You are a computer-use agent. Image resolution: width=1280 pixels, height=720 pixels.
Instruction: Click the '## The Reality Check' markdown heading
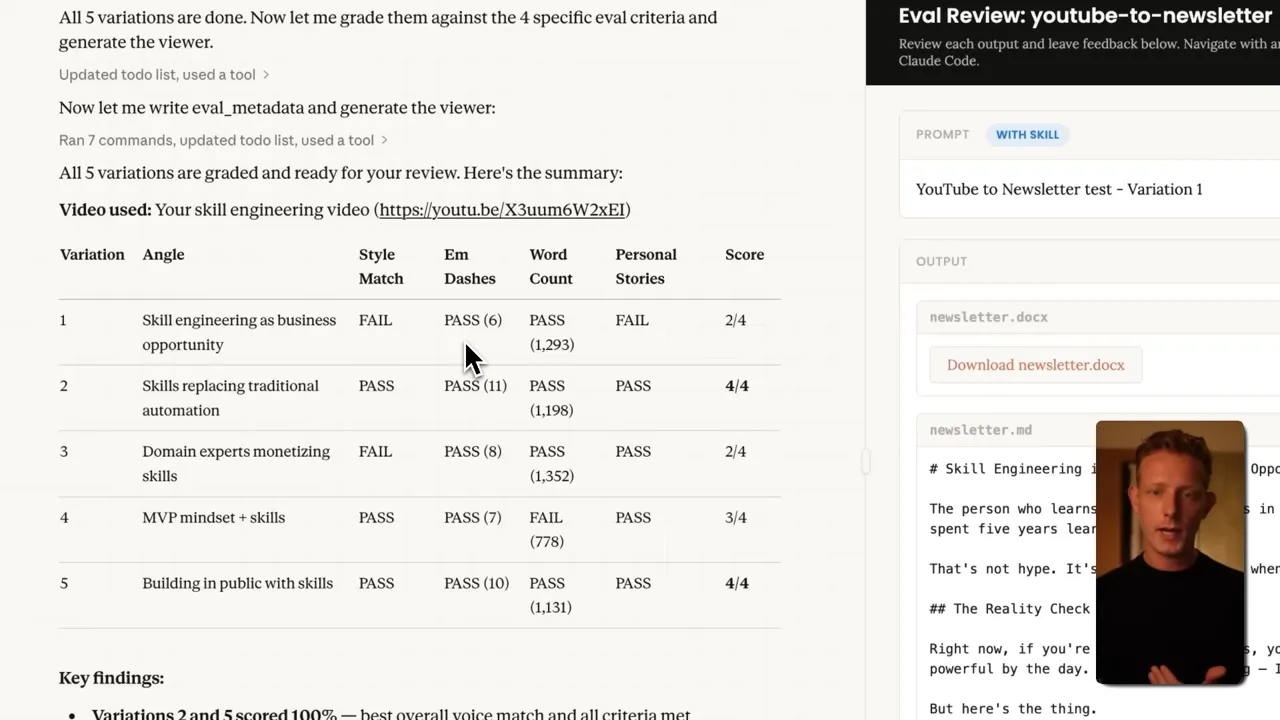pyautogui.click(x=1010, y=609)
